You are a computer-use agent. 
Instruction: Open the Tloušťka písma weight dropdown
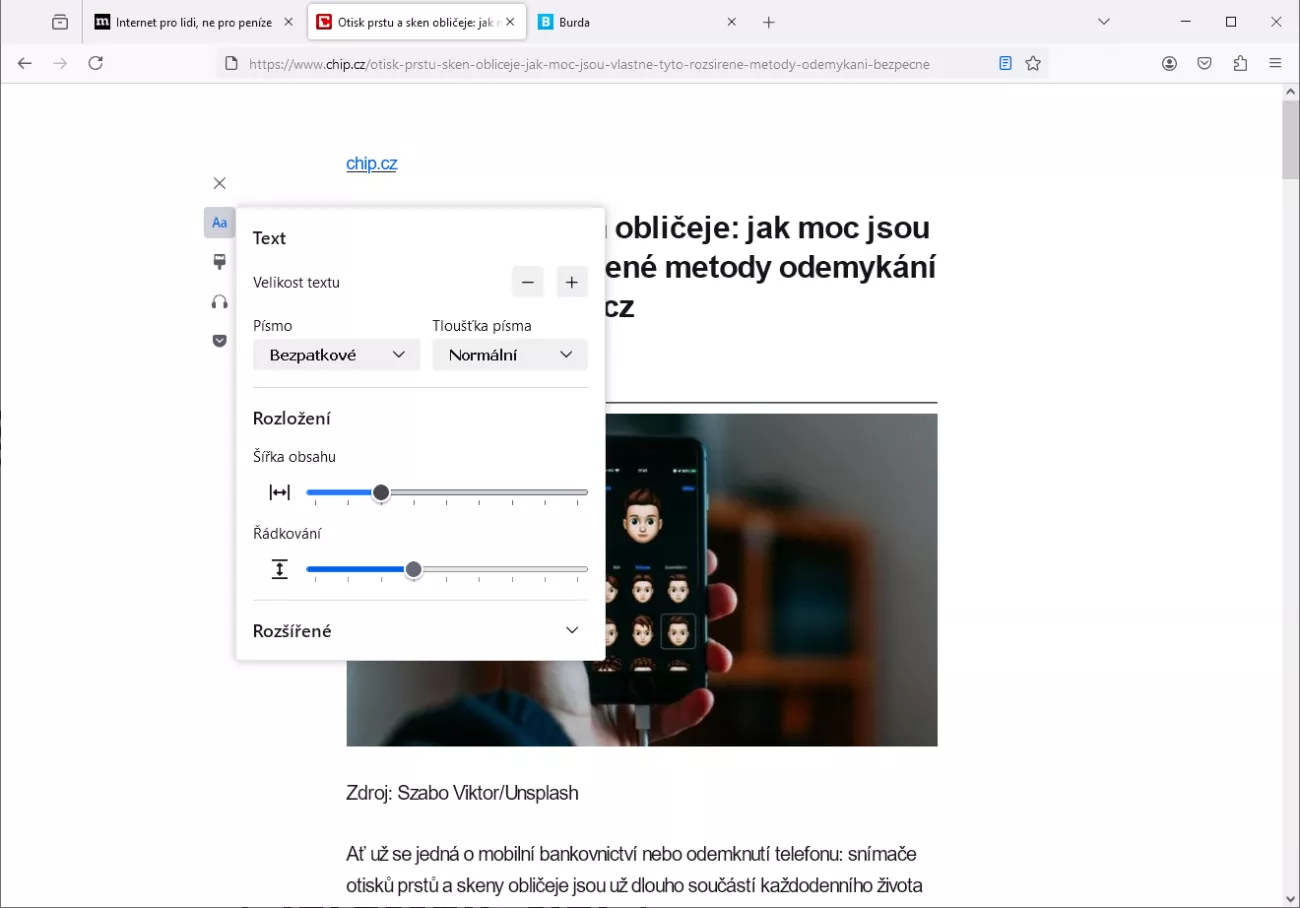pyautogui.click(x=509, y=355)
